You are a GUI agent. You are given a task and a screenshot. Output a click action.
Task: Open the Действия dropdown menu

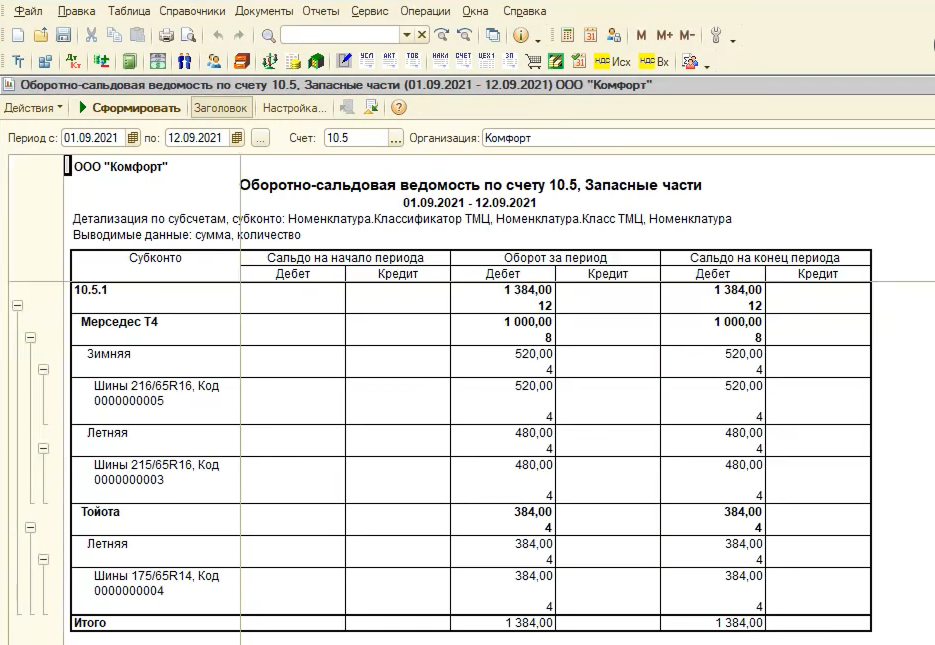pos(33,108)
